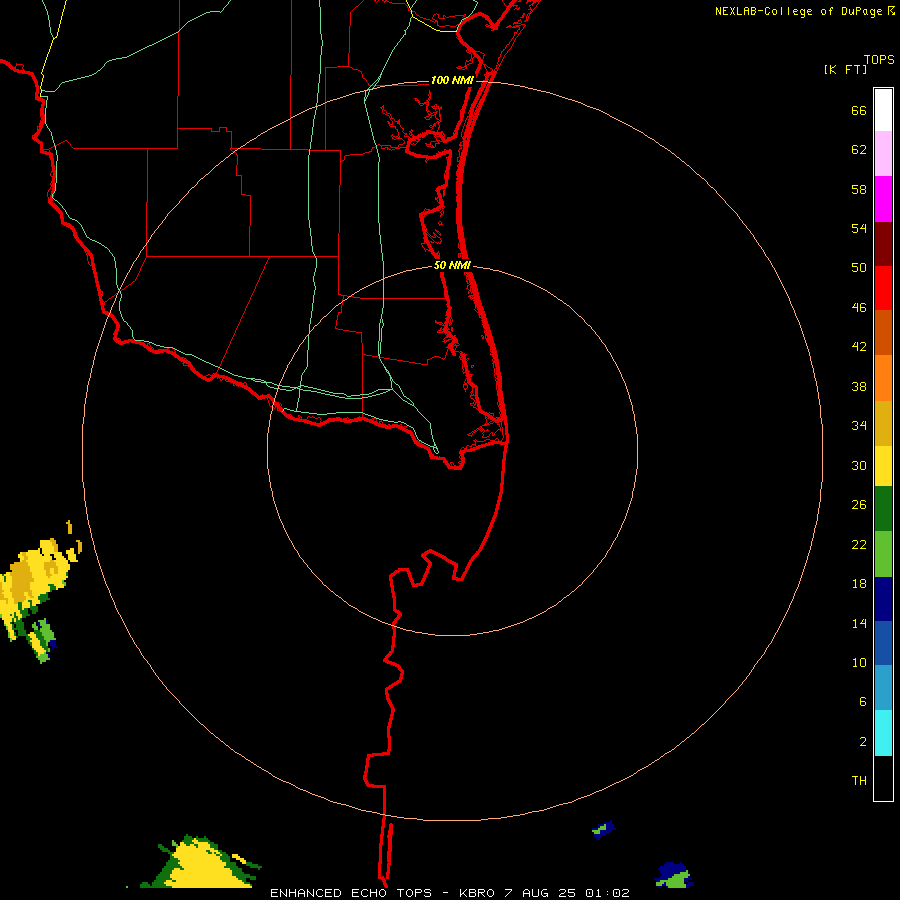Click the TOPS legend title

pos(879,60)
